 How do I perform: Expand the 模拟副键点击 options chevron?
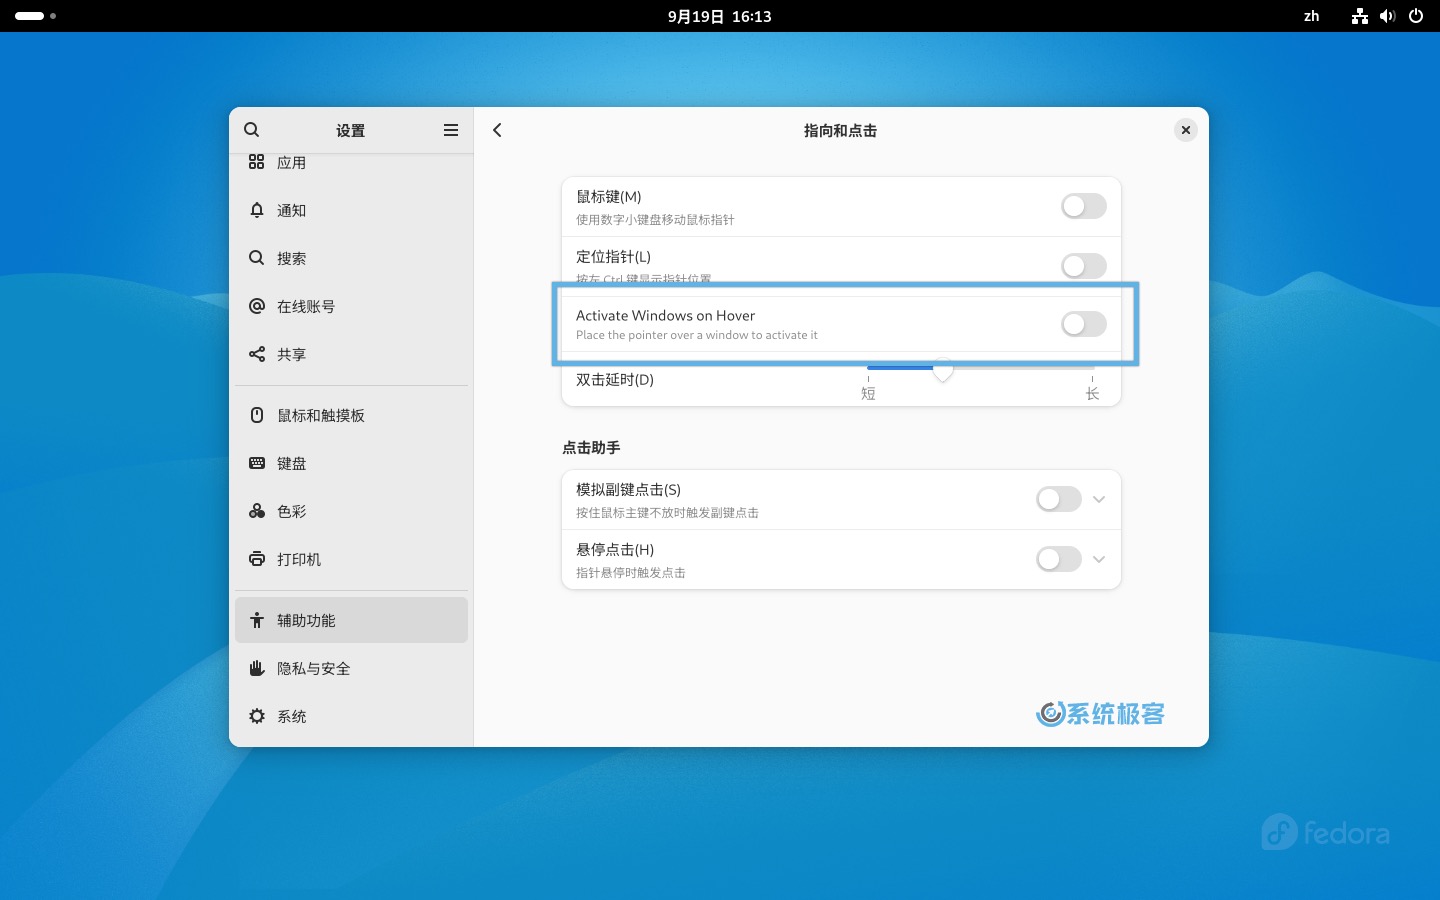click(x=1099, y=499)
